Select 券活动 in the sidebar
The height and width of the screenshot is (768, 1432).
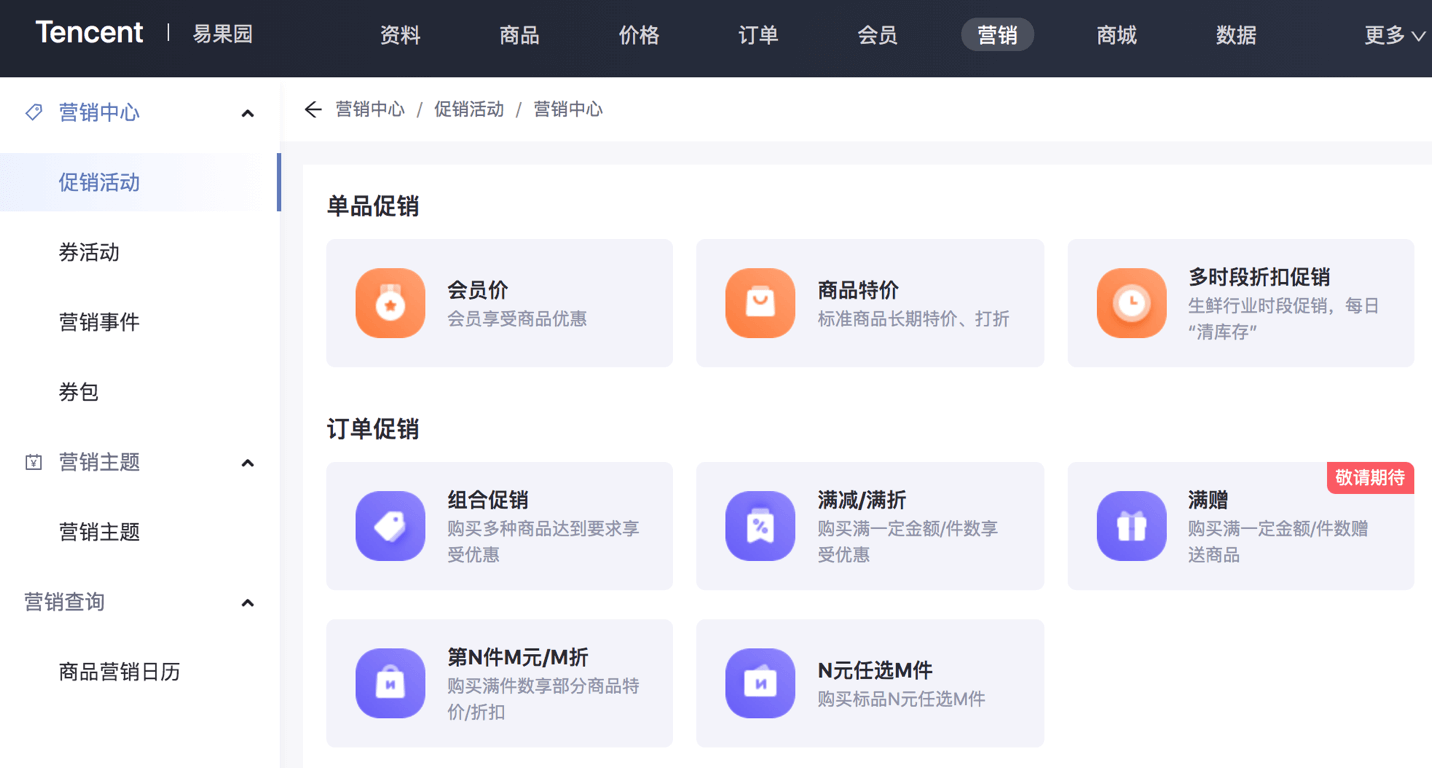(x=89, y=253)
